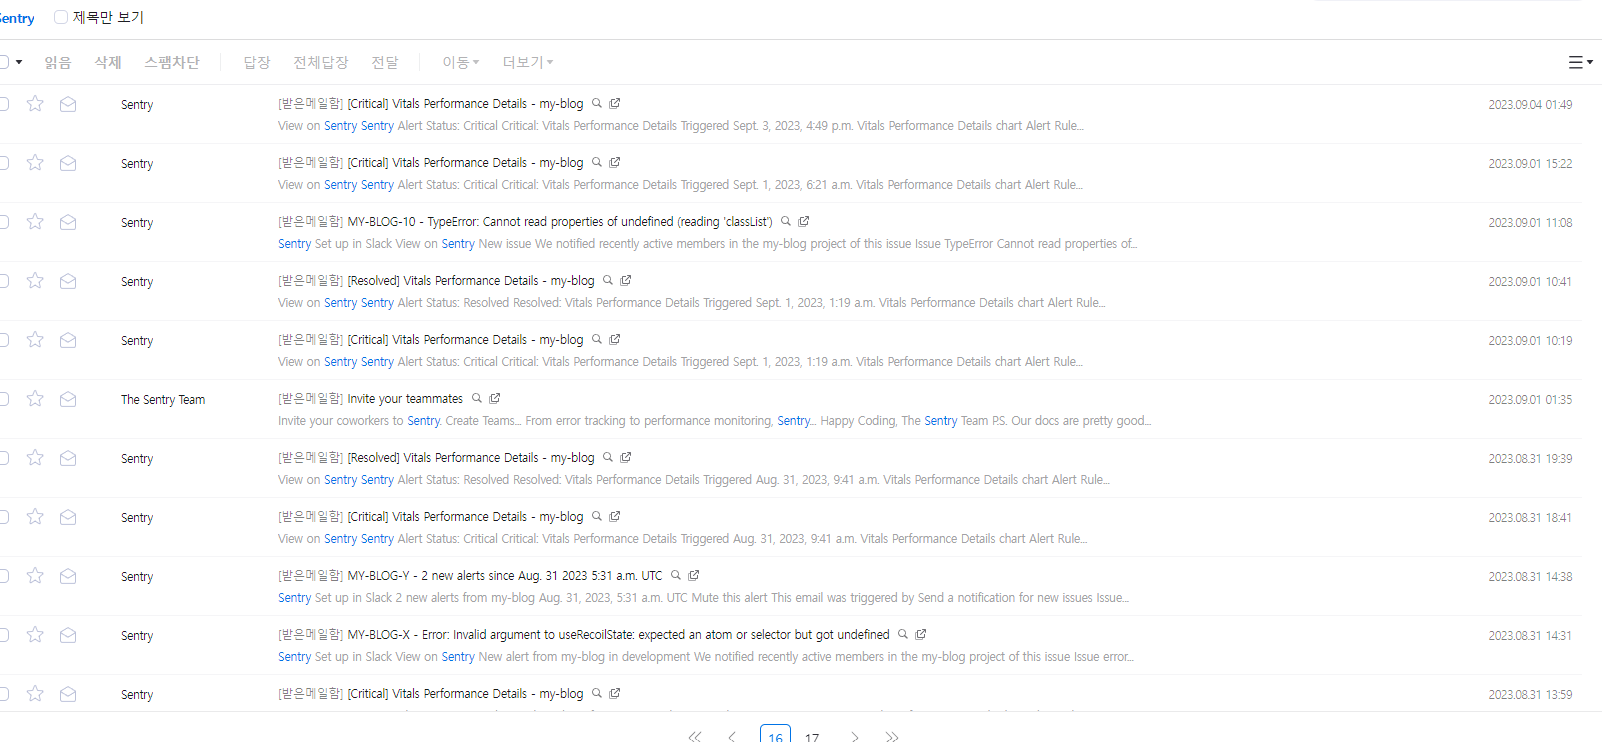Click date 2023.09.01 11:08
1602x742 pixels.
(x=1530, y=223)
